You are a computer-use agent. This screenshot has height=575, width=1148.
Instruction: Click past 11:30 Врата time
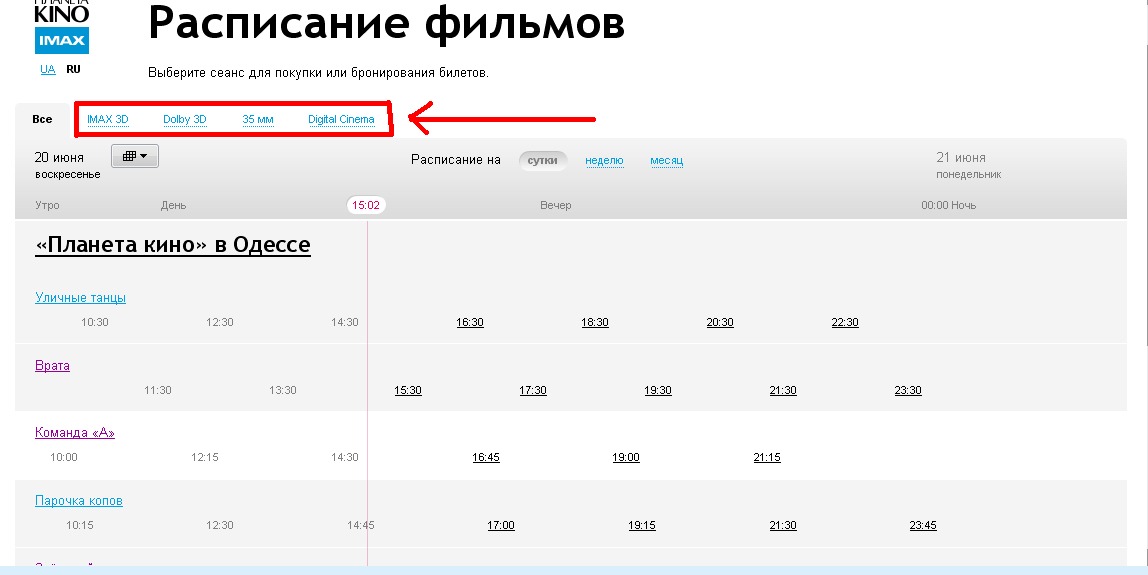coord(157,390)
